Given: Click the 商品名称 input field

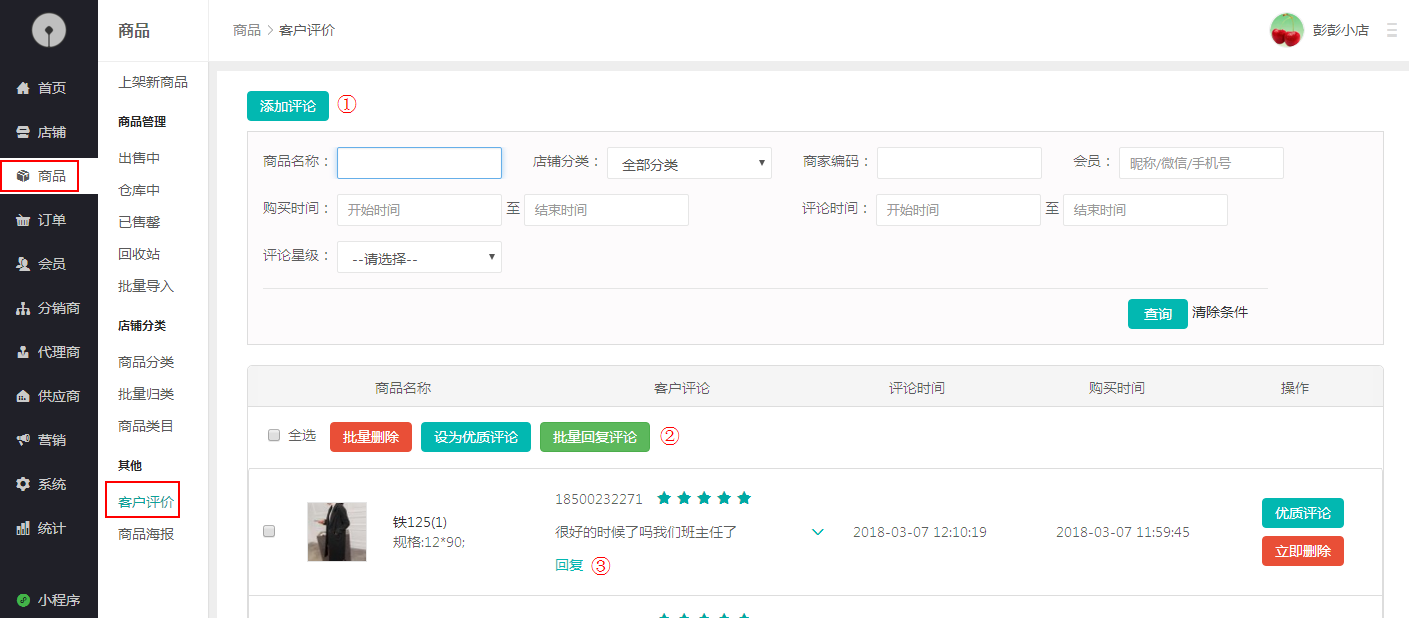Looking at the screenshot, I should (x=419, y=163).
